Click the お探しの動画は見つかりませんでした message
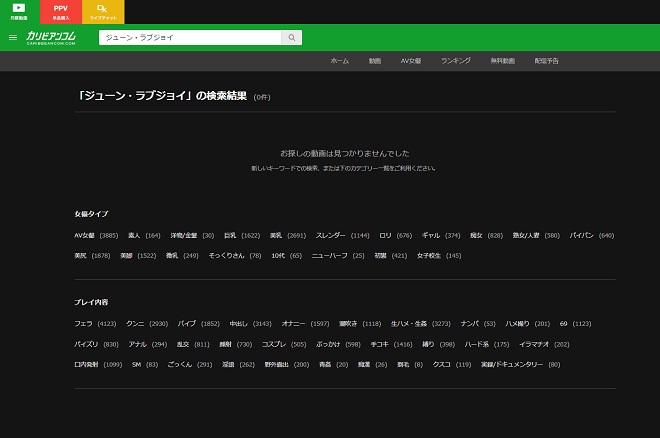 click(x=345, y=154)
